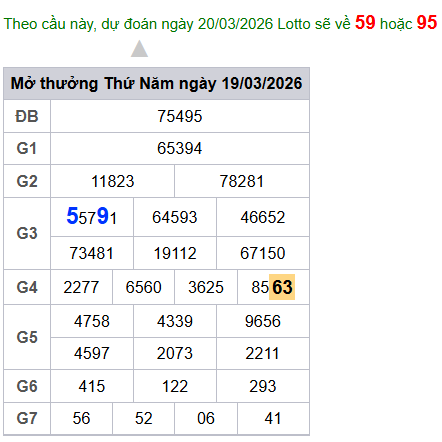Select the G5 number 4758

point(92,321)
